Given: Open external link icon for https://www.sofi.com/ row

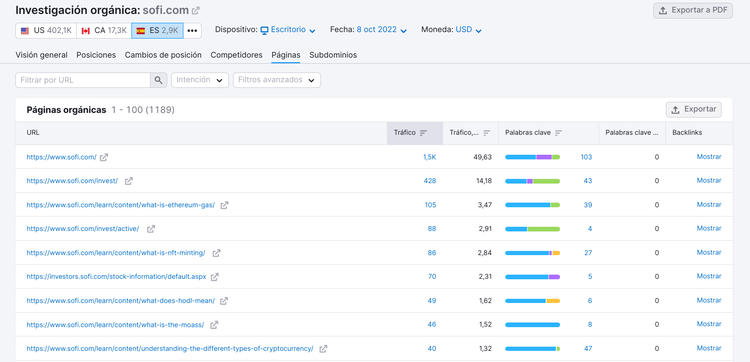Looking at the screenshot, I should point(104,157).
